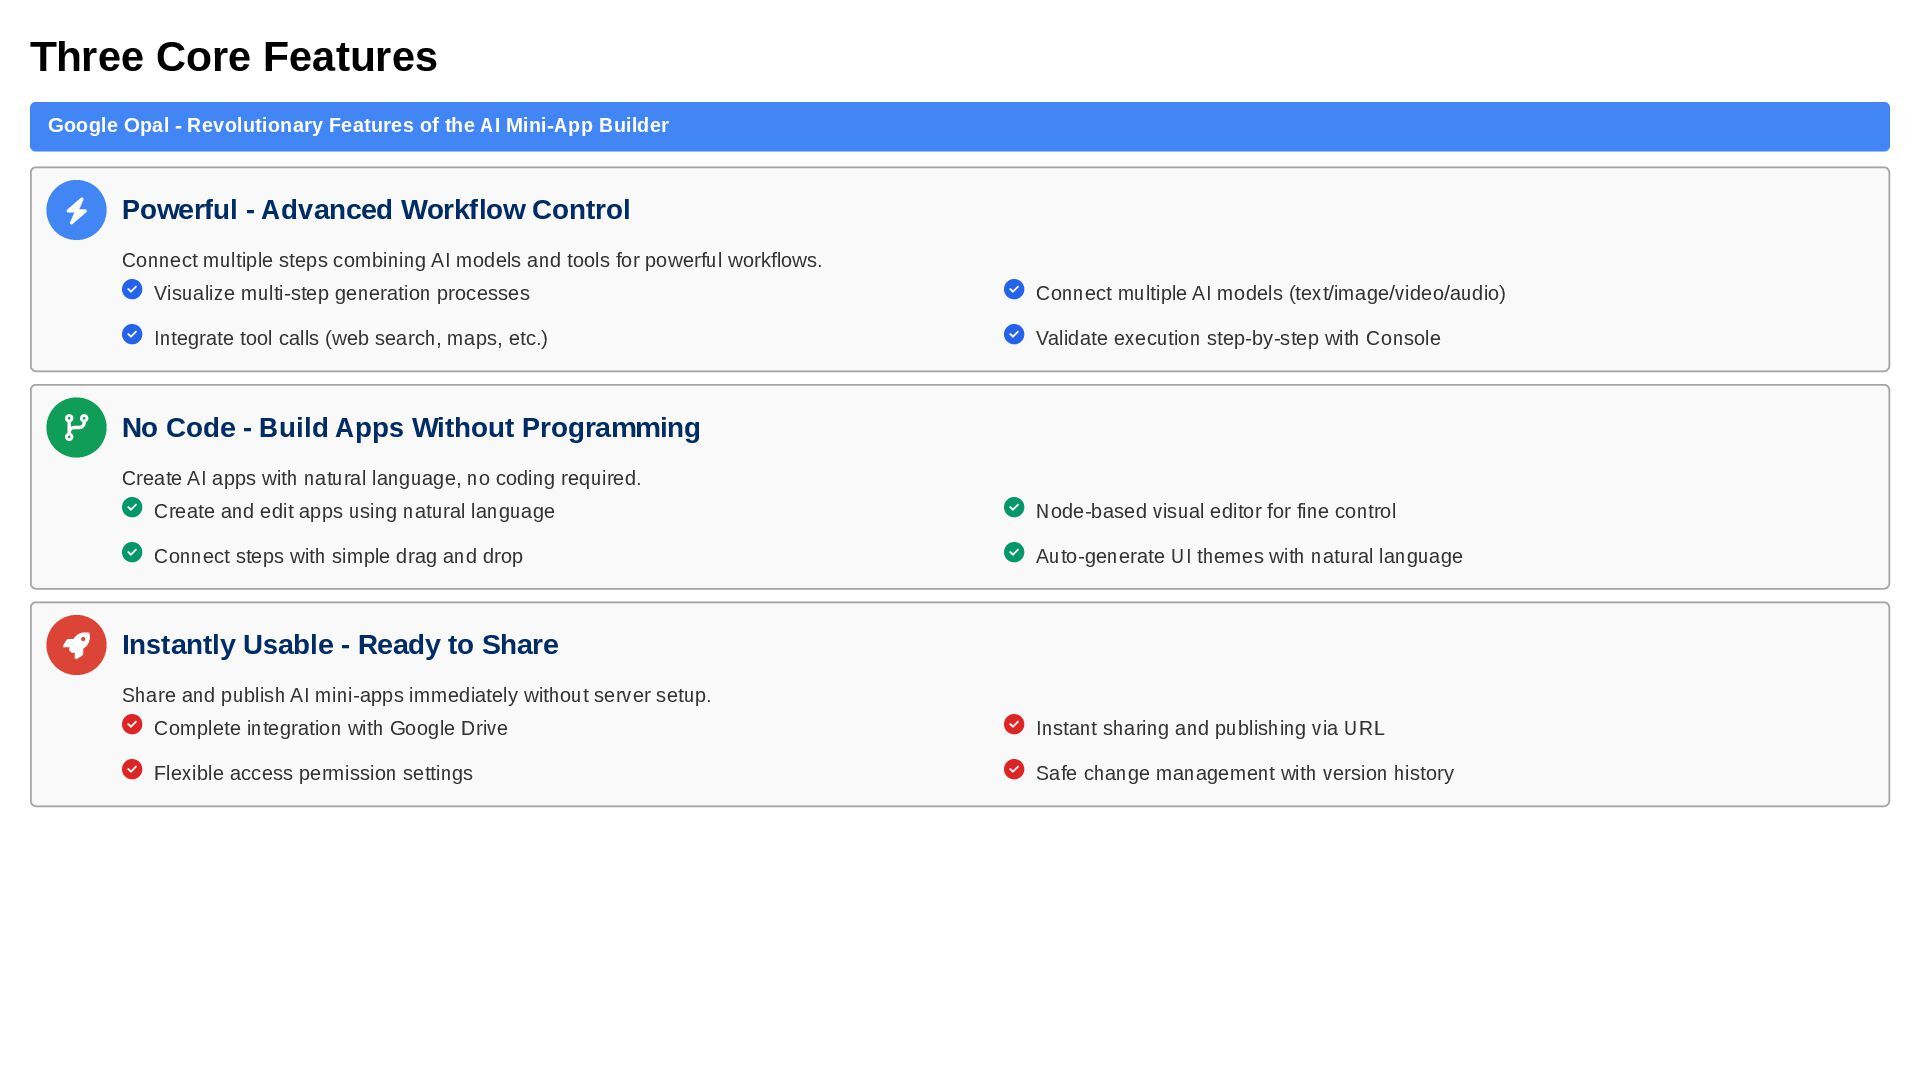Click the green branch icon
This screenshot has height=1080, width=1920.
(76, 428)
